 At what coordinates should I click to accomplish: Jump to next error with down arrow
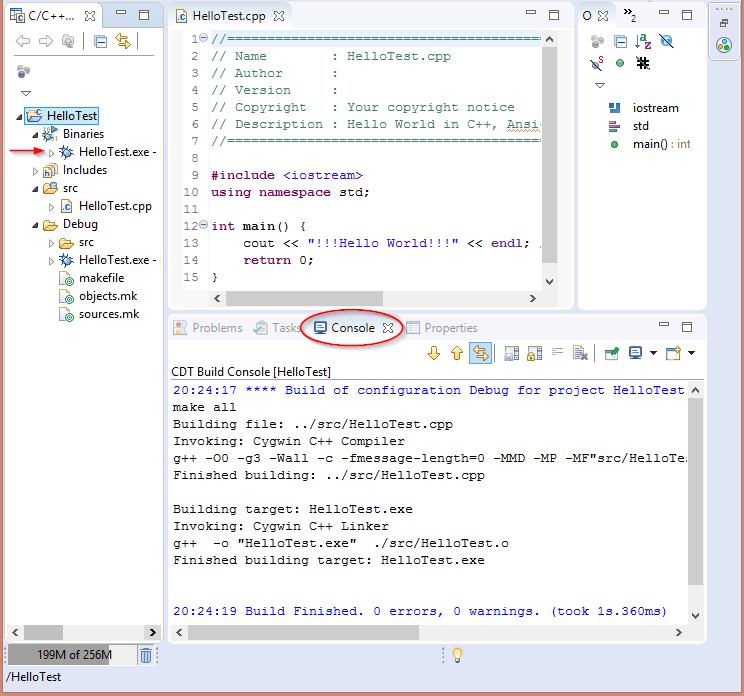pyautogui.click(x=434, y=353)
